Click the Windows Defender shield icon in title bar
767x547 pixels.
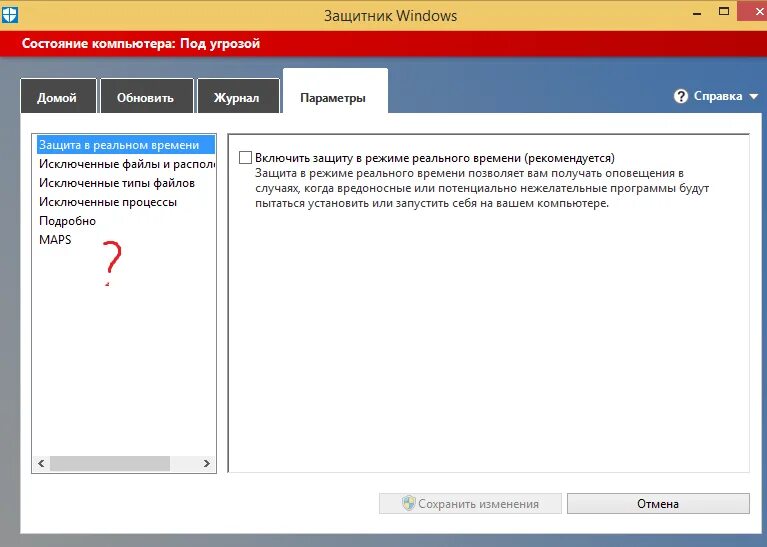tap(9, 14)
